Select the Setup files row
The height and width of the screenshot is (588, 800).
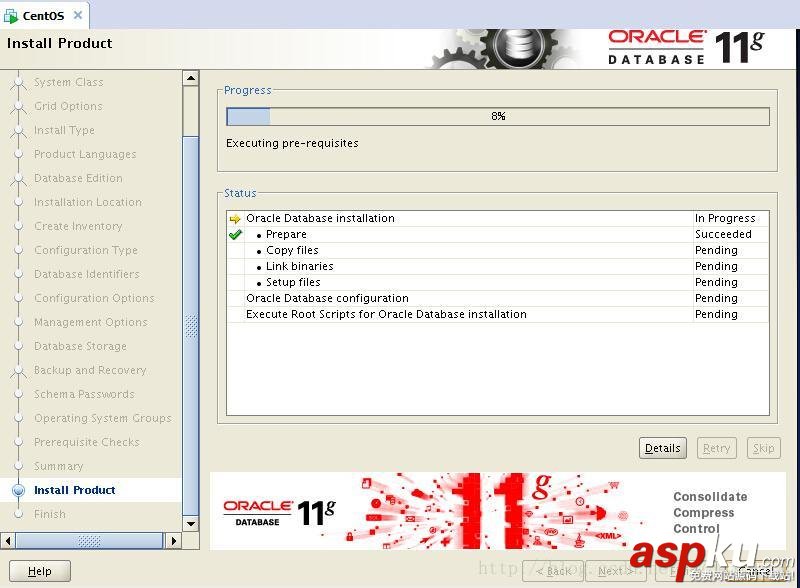pyautogui.click(x=497, y=282)
